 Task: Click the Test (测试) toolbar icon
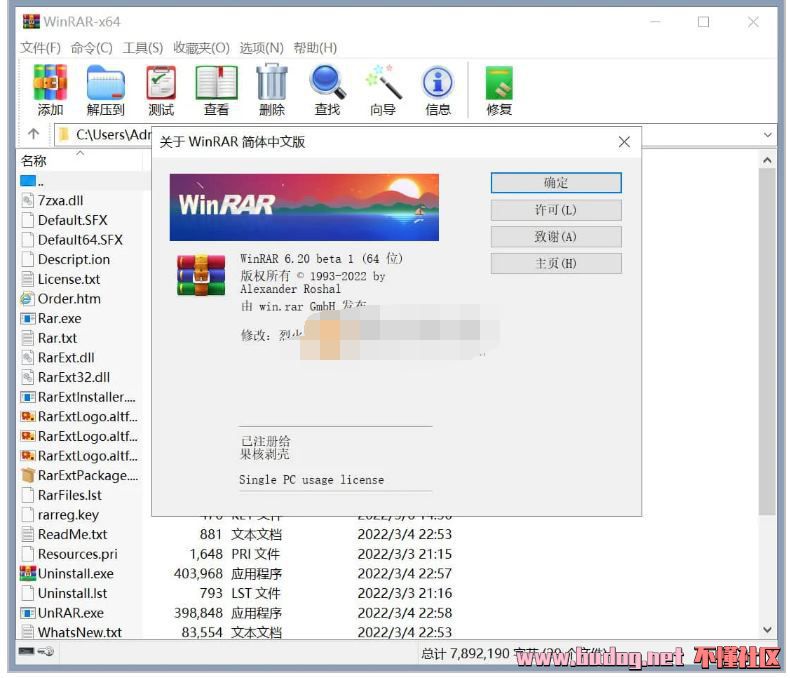[161, 91]
